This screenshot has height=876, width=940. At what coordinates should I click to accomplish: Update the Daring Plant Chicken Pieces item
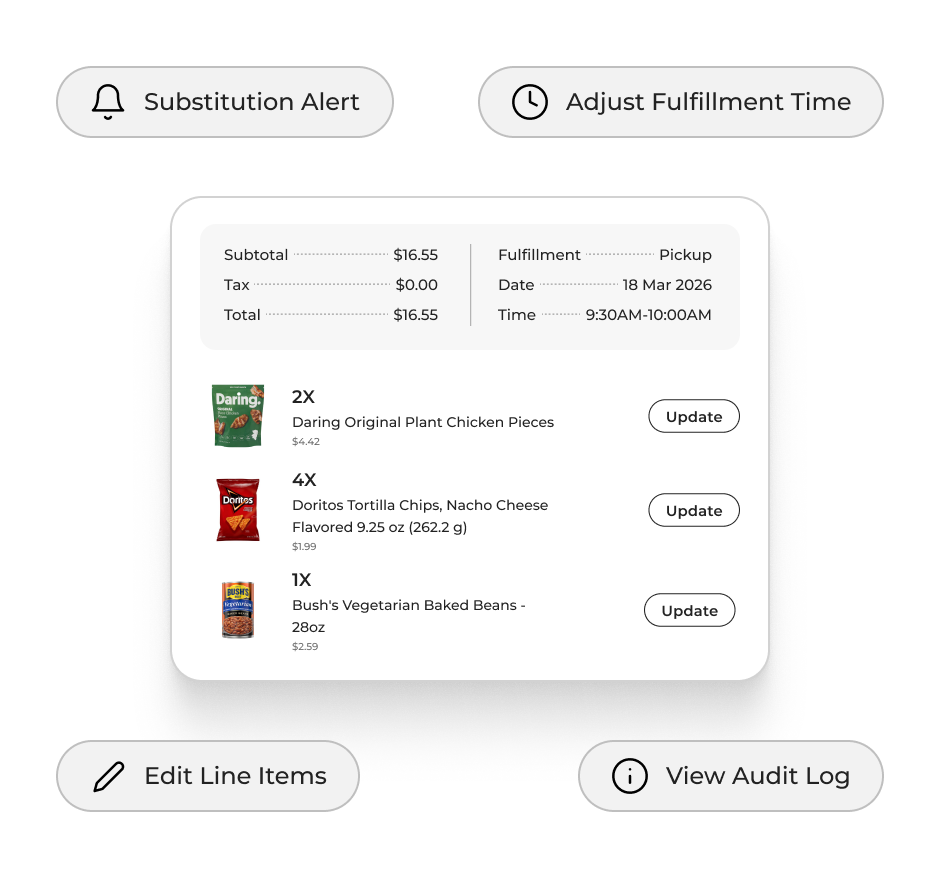pos(694,417)
